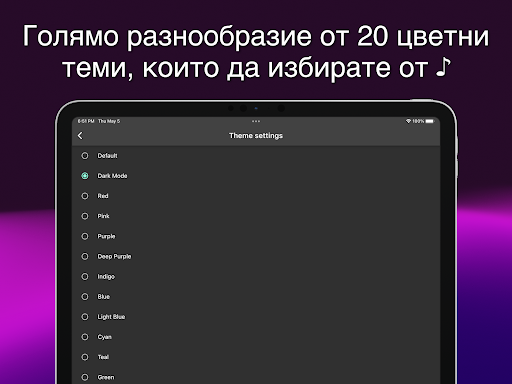Image resolution: width=512 pixels, height=384 pixels.
Task: Select the Default theme radio button
Action: click(x=85, y=156)
